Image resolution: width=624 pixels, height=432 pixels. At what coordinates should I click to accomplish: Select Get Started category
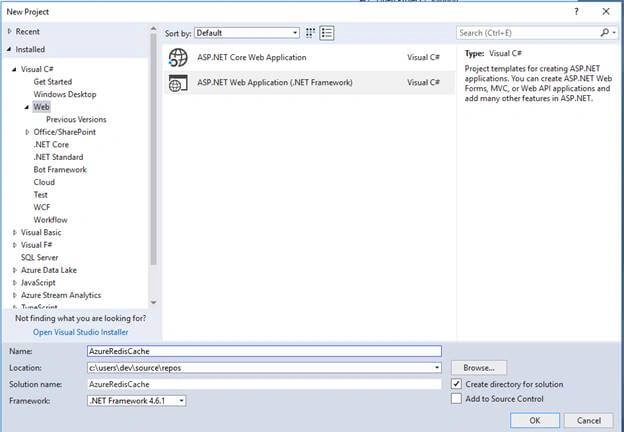[x=53, y=82]
